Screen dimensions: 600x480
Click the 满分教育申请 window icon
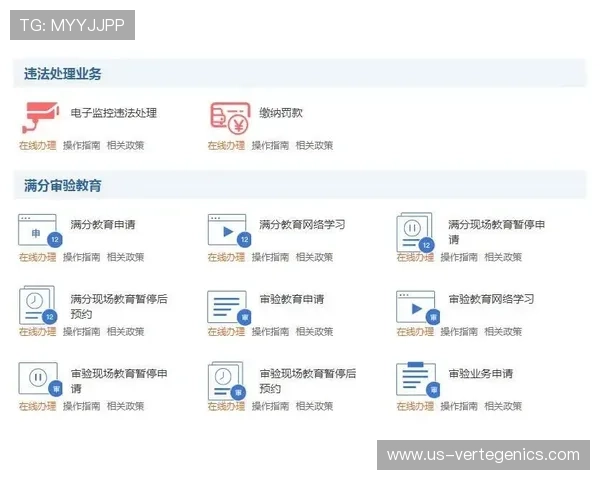coord(40,230)
